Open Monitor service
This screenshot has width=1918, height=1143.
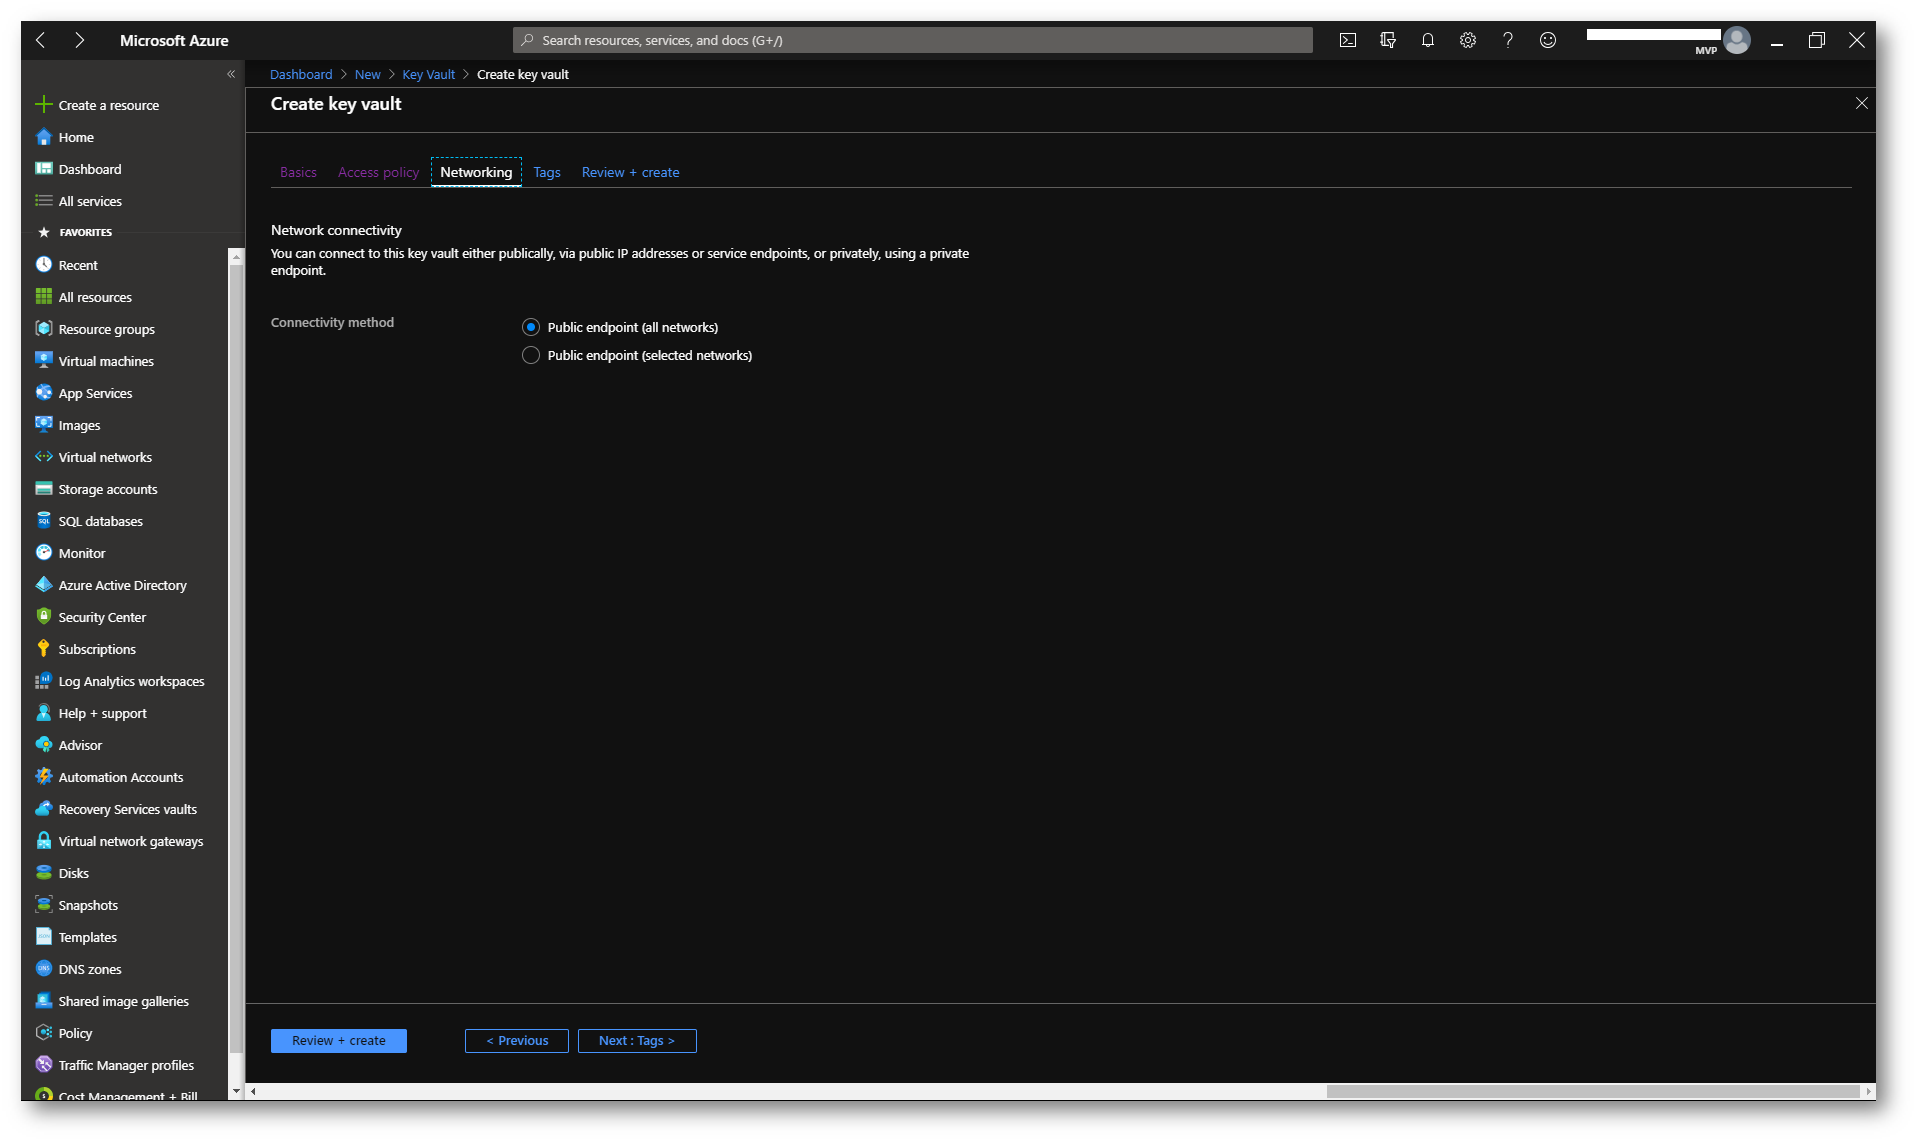[x=81, y=553]
